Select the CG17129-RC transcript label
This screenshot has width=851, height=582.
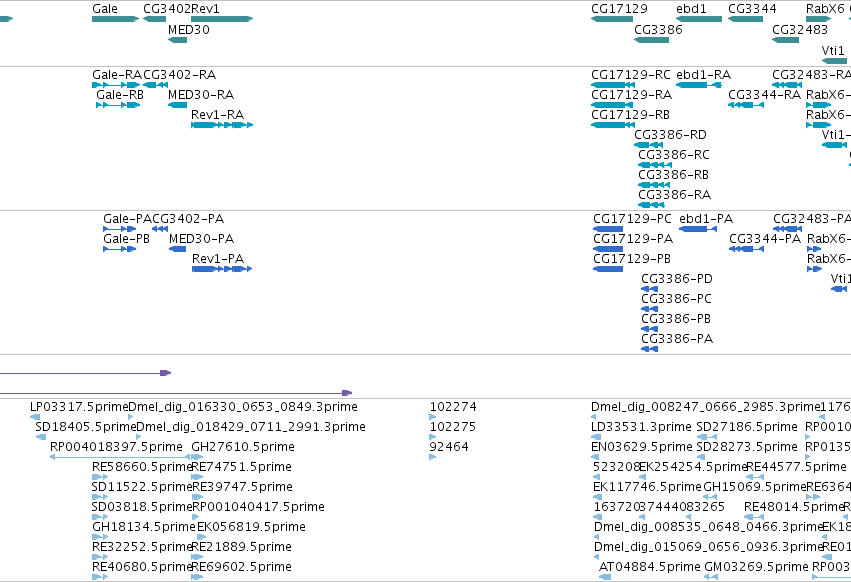pos(631,74)
